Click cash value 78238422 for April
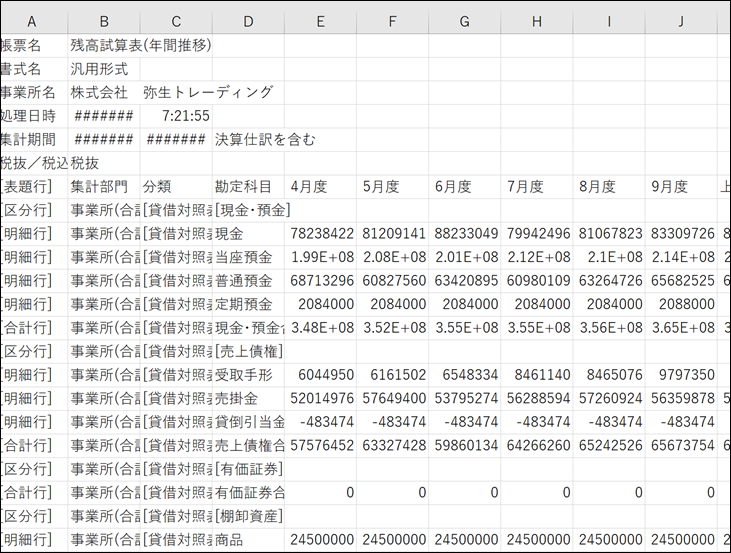731x553 pixels. [320, 234]
